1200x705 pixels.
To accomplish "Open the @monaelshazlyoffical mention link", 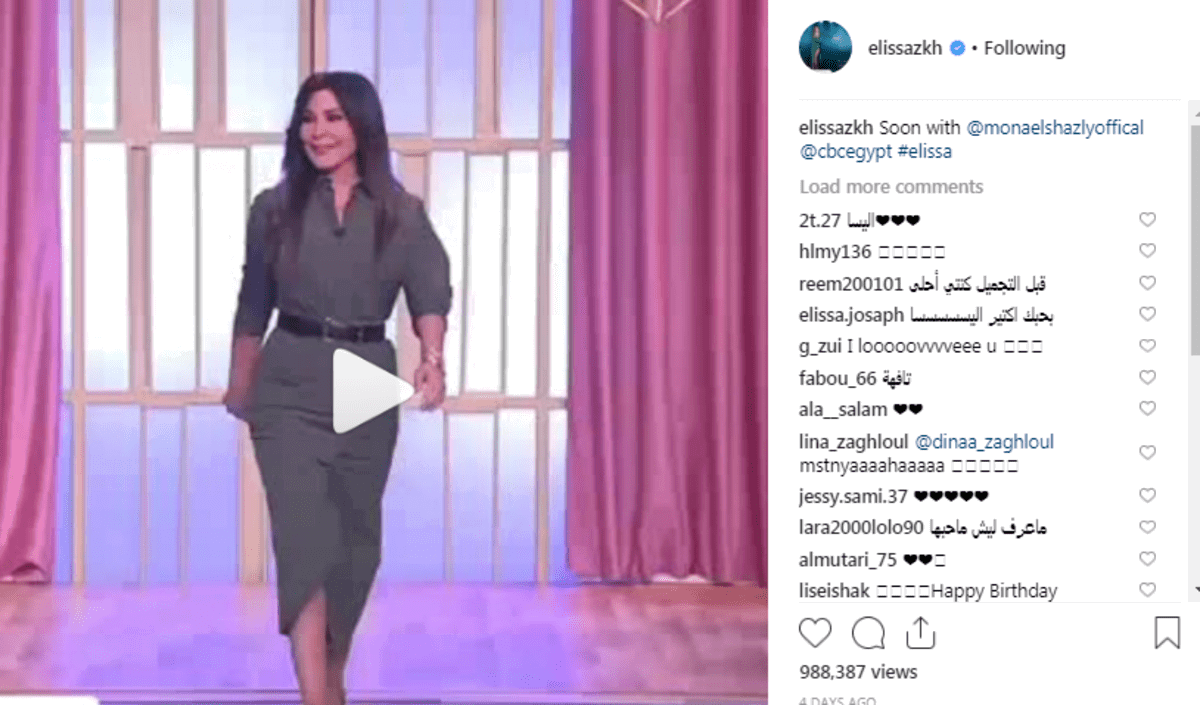I will tap(1055, 128).
